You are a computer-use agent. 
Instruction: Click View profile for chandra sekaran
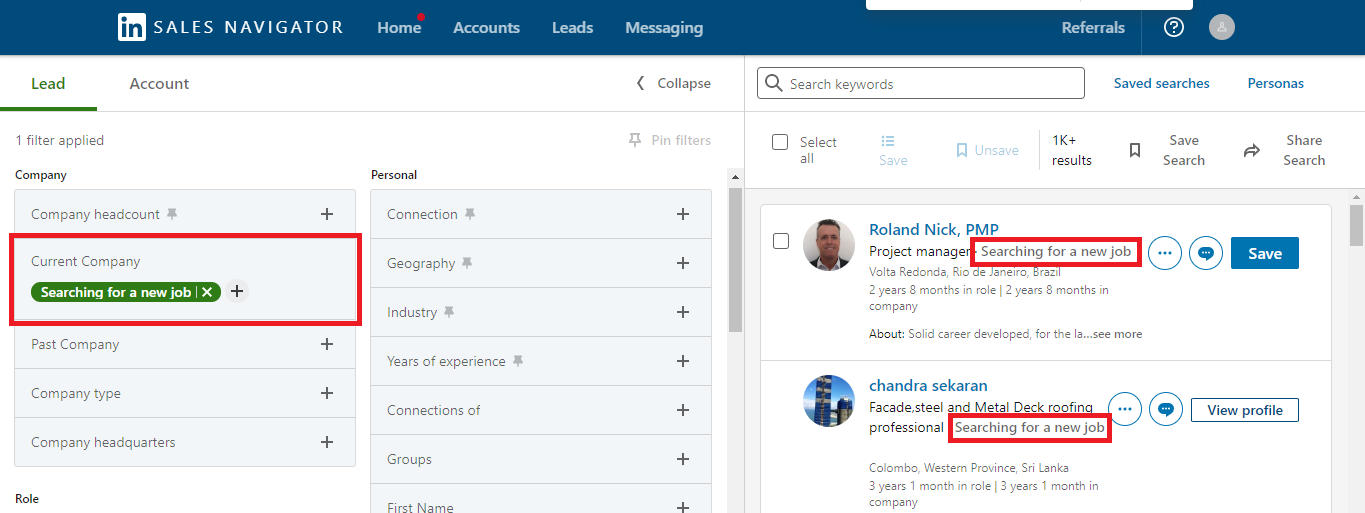(1244, 410)
